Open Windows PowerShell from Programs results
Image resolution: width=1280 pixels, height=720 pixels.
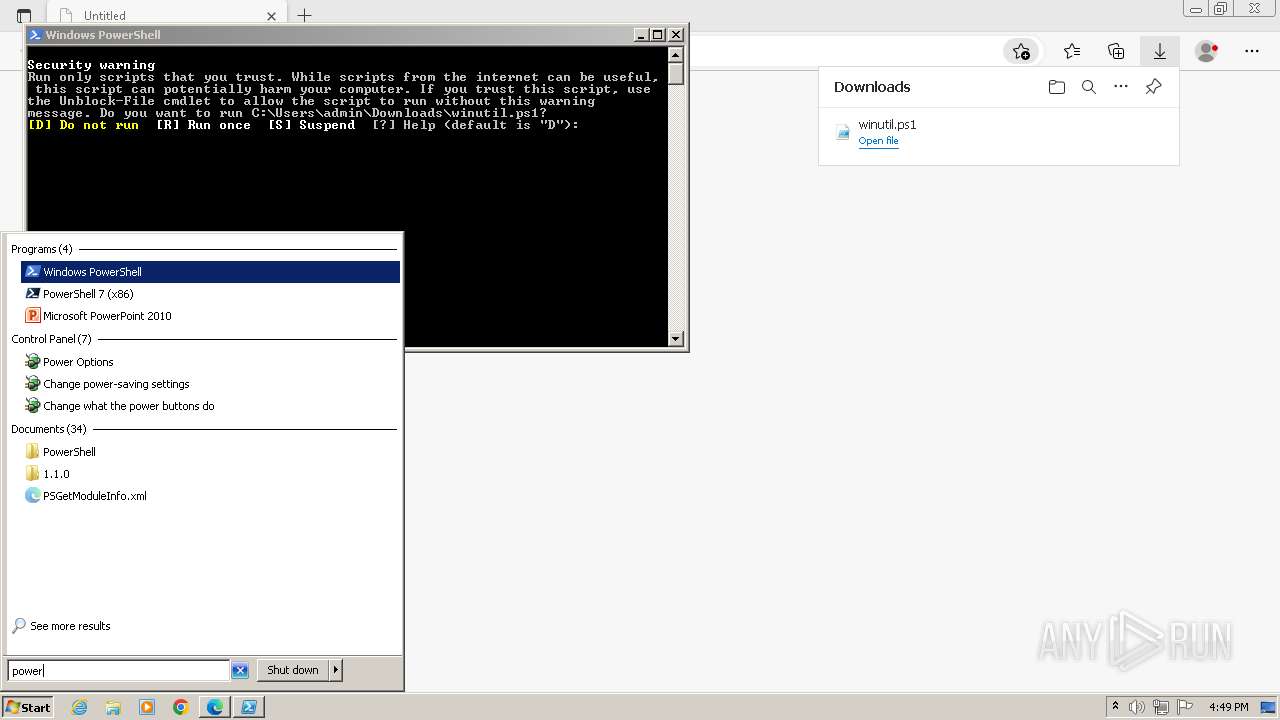pyautogui.click(x=210, y=272)
